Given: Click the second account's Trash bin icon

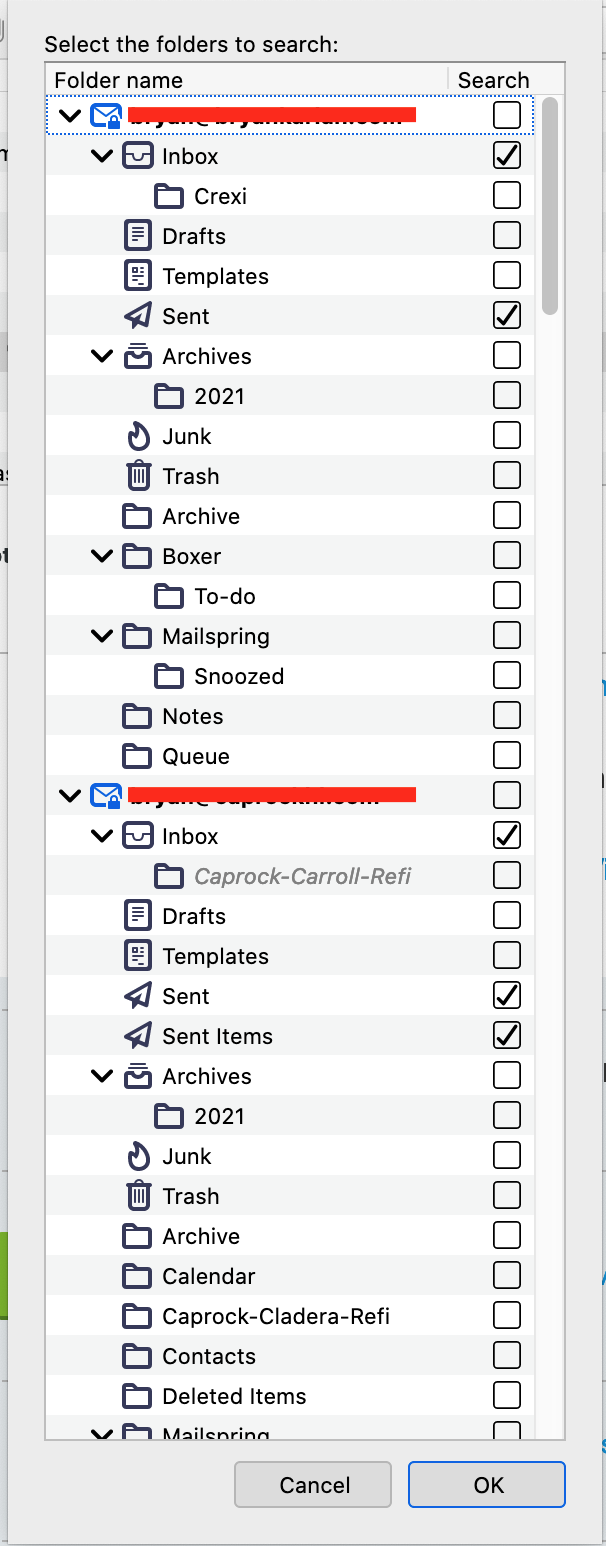Looking at the screenshot, I should 137,1196.
